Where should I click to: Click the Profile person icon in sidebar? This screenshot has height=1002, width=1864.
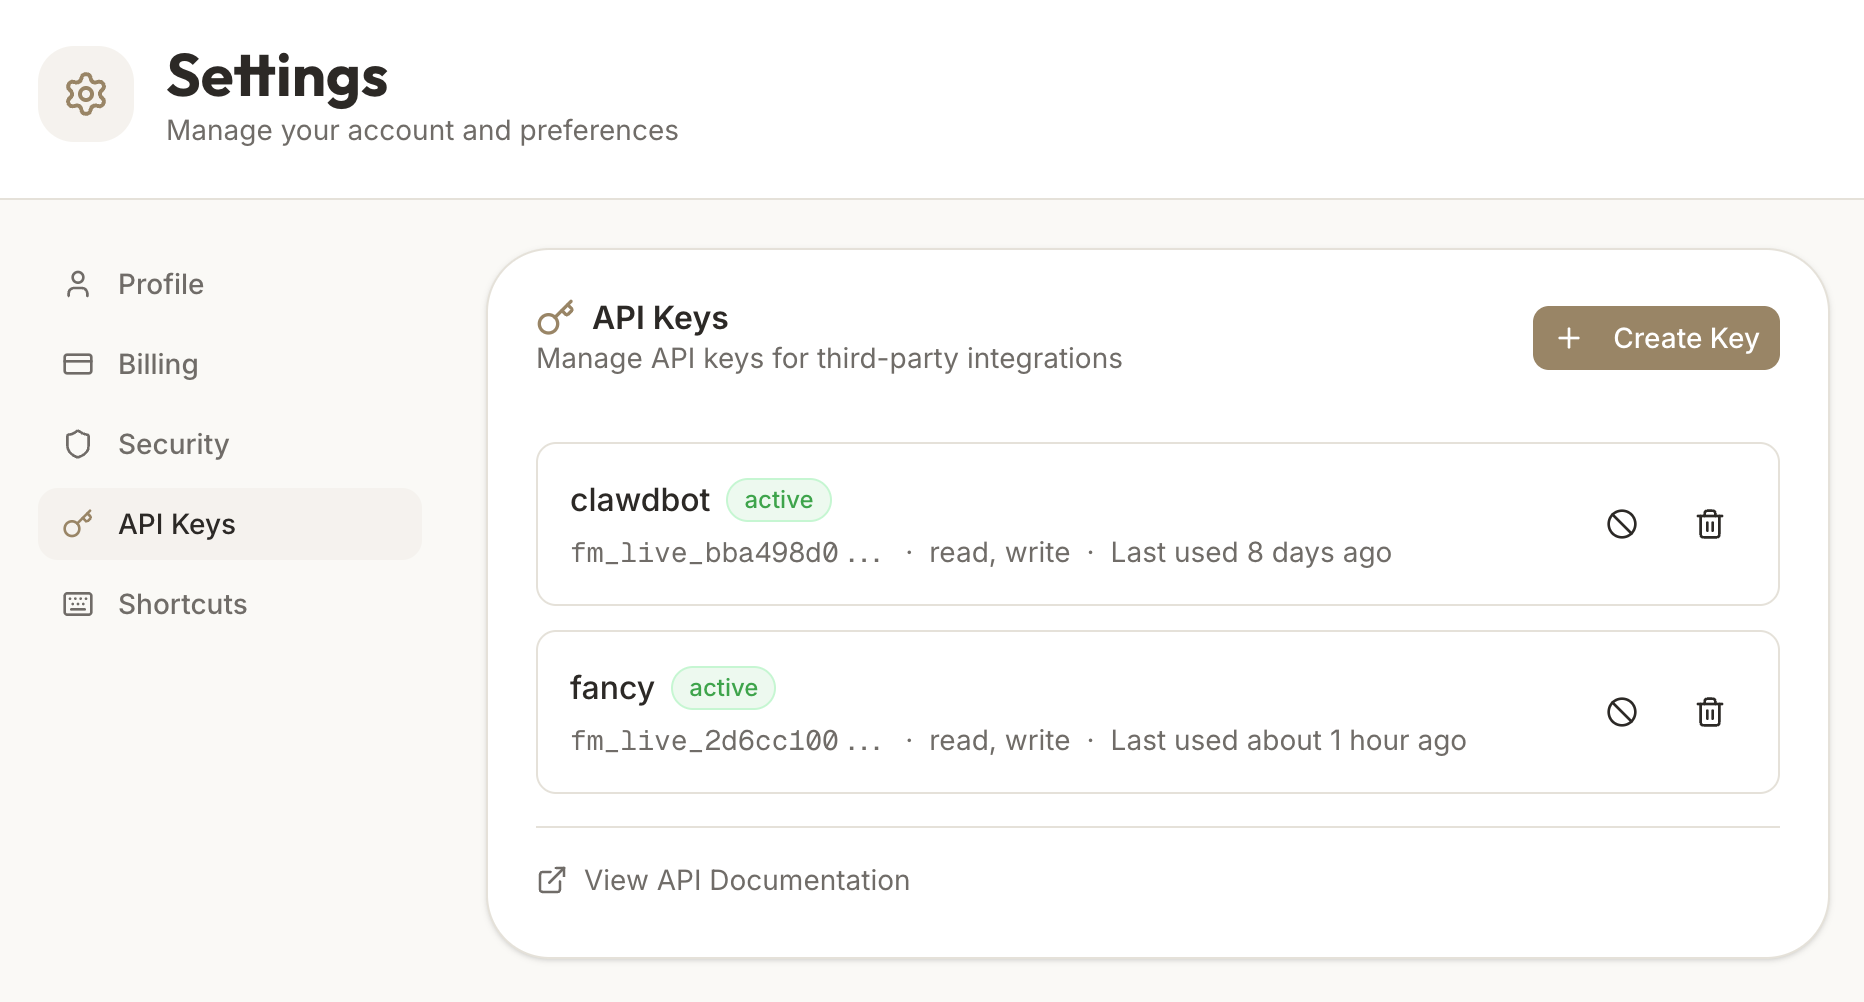[x=78, y=284]
